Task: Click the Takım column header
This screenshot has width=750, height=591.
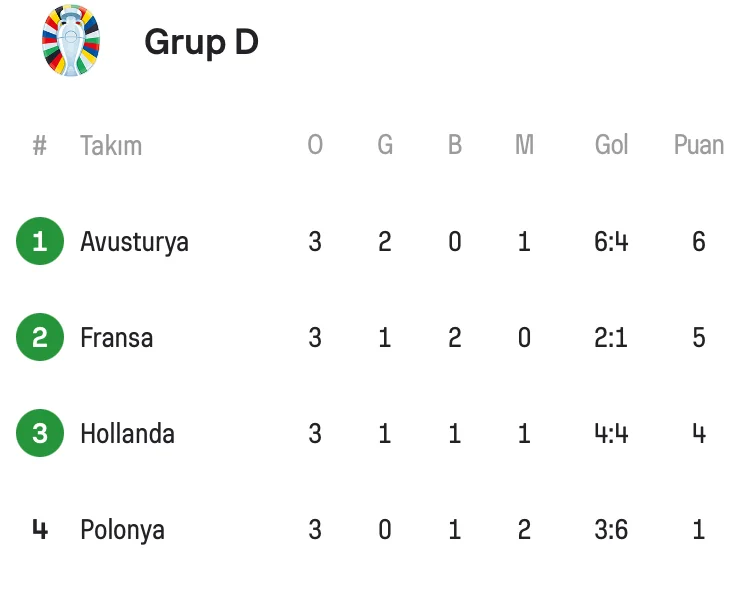Action: click(111, 146)
